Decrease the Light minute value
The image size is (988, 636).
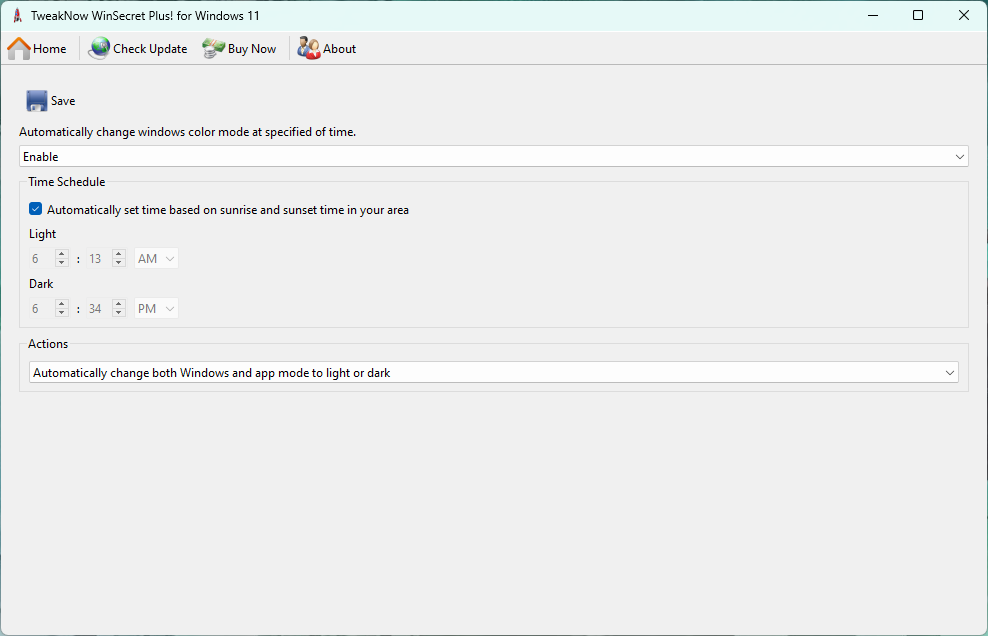[x=119, y=263]
